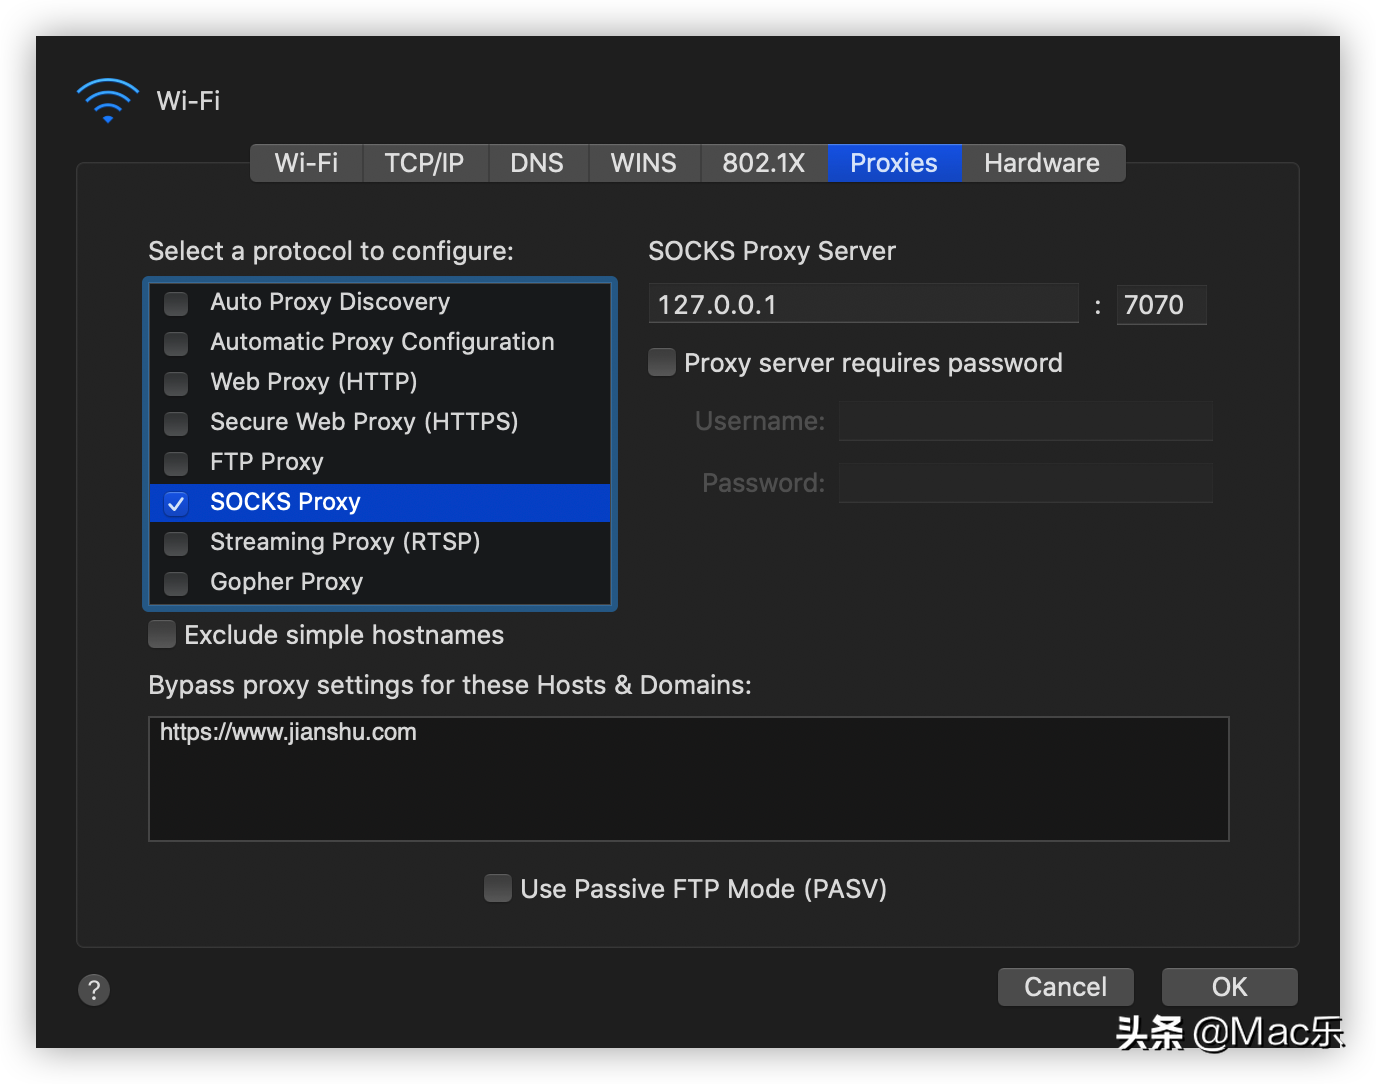
Task: Click the https://www.jianshu.com bypass entry
Action: click(x=288, y=732)
